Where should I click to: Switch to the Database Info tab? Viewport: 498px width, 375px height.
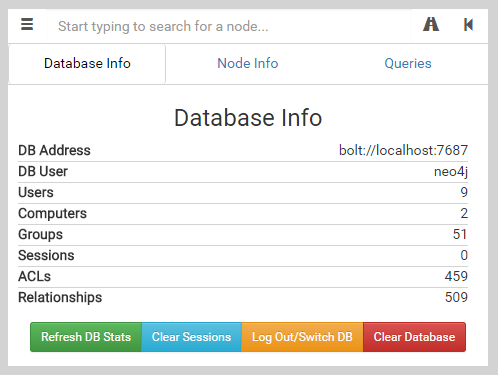(x=87, y=64)
